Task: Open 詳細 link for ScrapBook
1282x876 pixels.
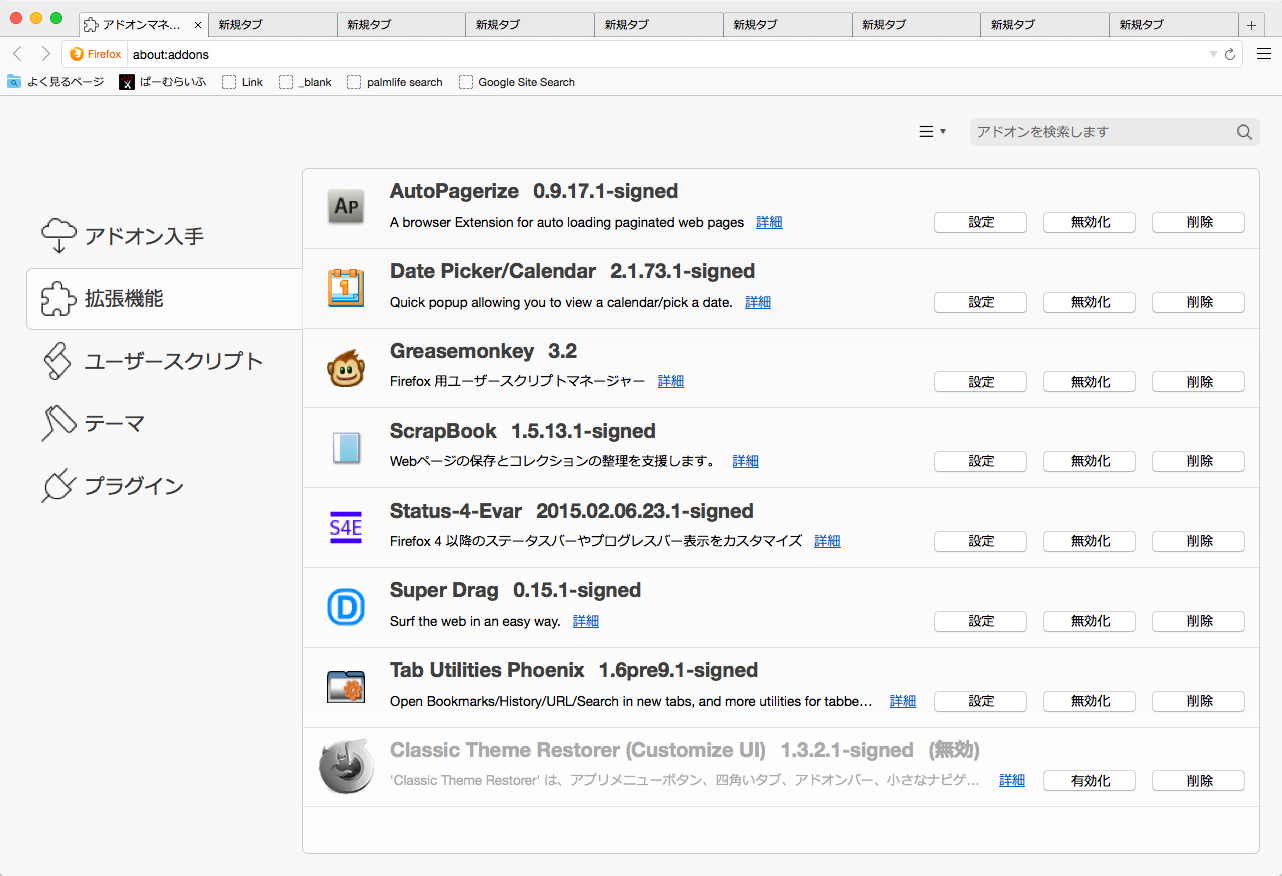Action: pyautogui.click(x=746, y=461)
